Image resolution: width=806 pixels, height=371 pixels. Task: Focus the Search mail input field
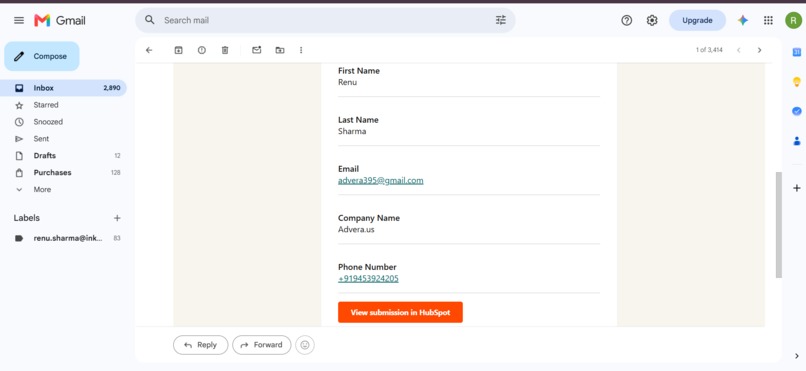326,21
